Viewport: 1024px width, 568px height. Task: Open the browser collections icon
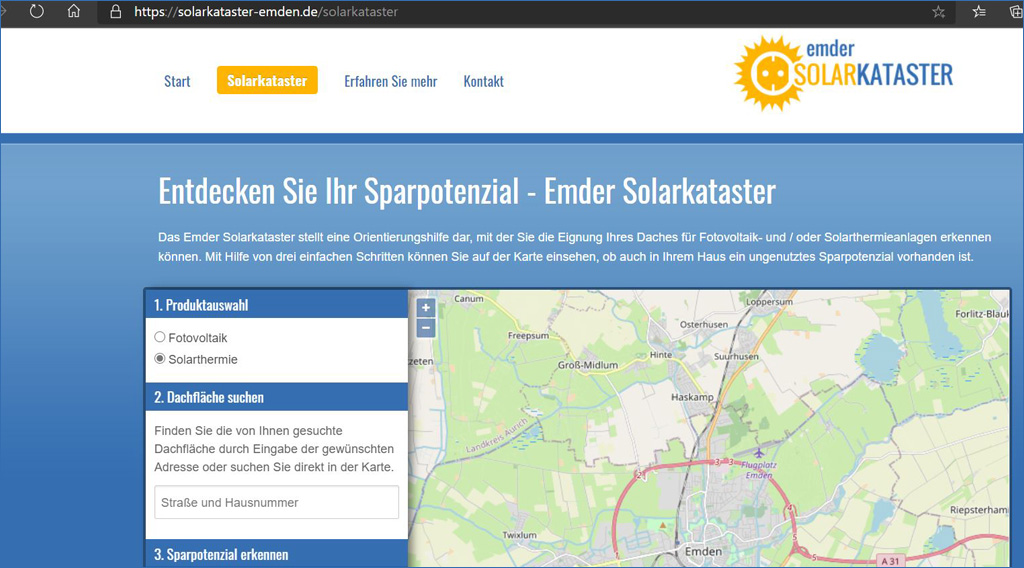click(x=1015, y=12)
